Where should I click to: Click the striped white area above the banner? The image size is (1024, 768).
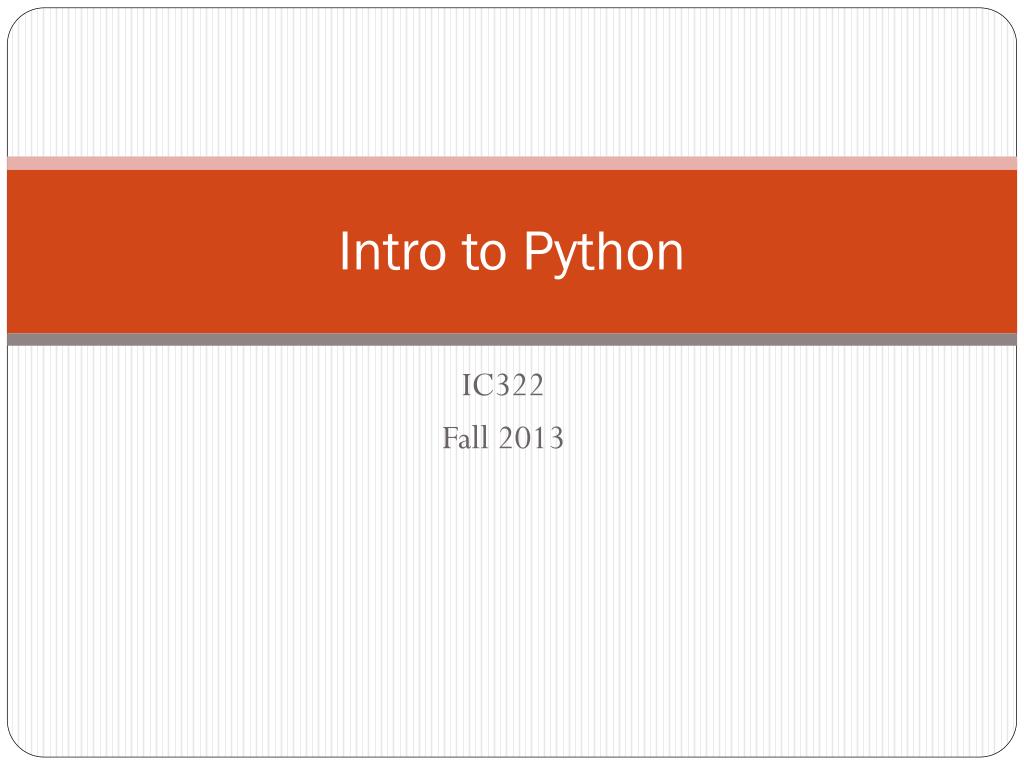[512, 82]
